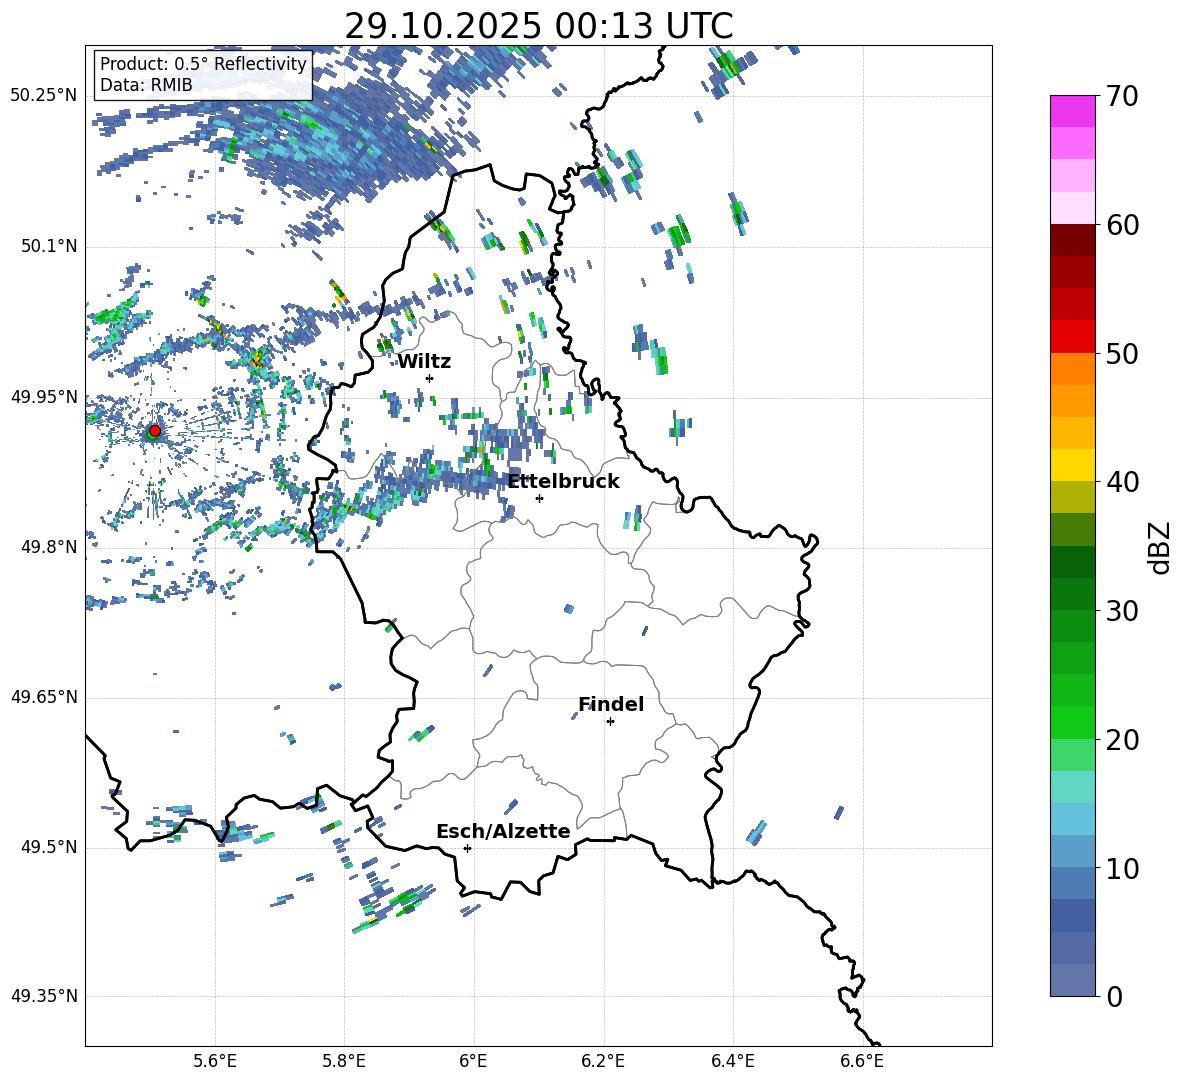The width and height of the screenshot is (1184, 1081).
Task: Click the colorbar tick value 10
Action: pos(1122,868)
